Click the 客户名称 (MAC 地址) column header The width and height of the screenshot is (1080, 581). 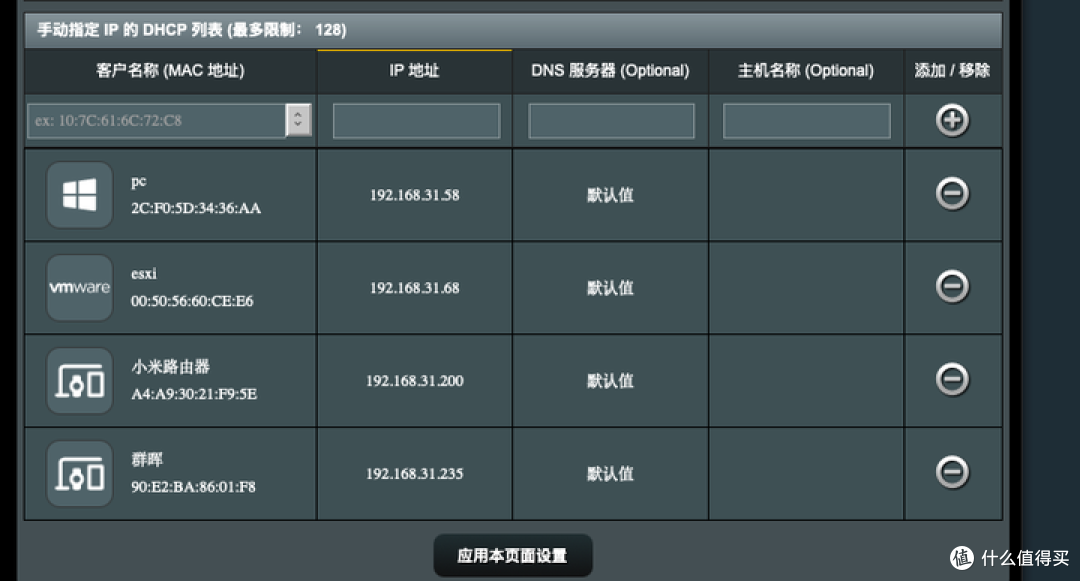coord(170,71)
